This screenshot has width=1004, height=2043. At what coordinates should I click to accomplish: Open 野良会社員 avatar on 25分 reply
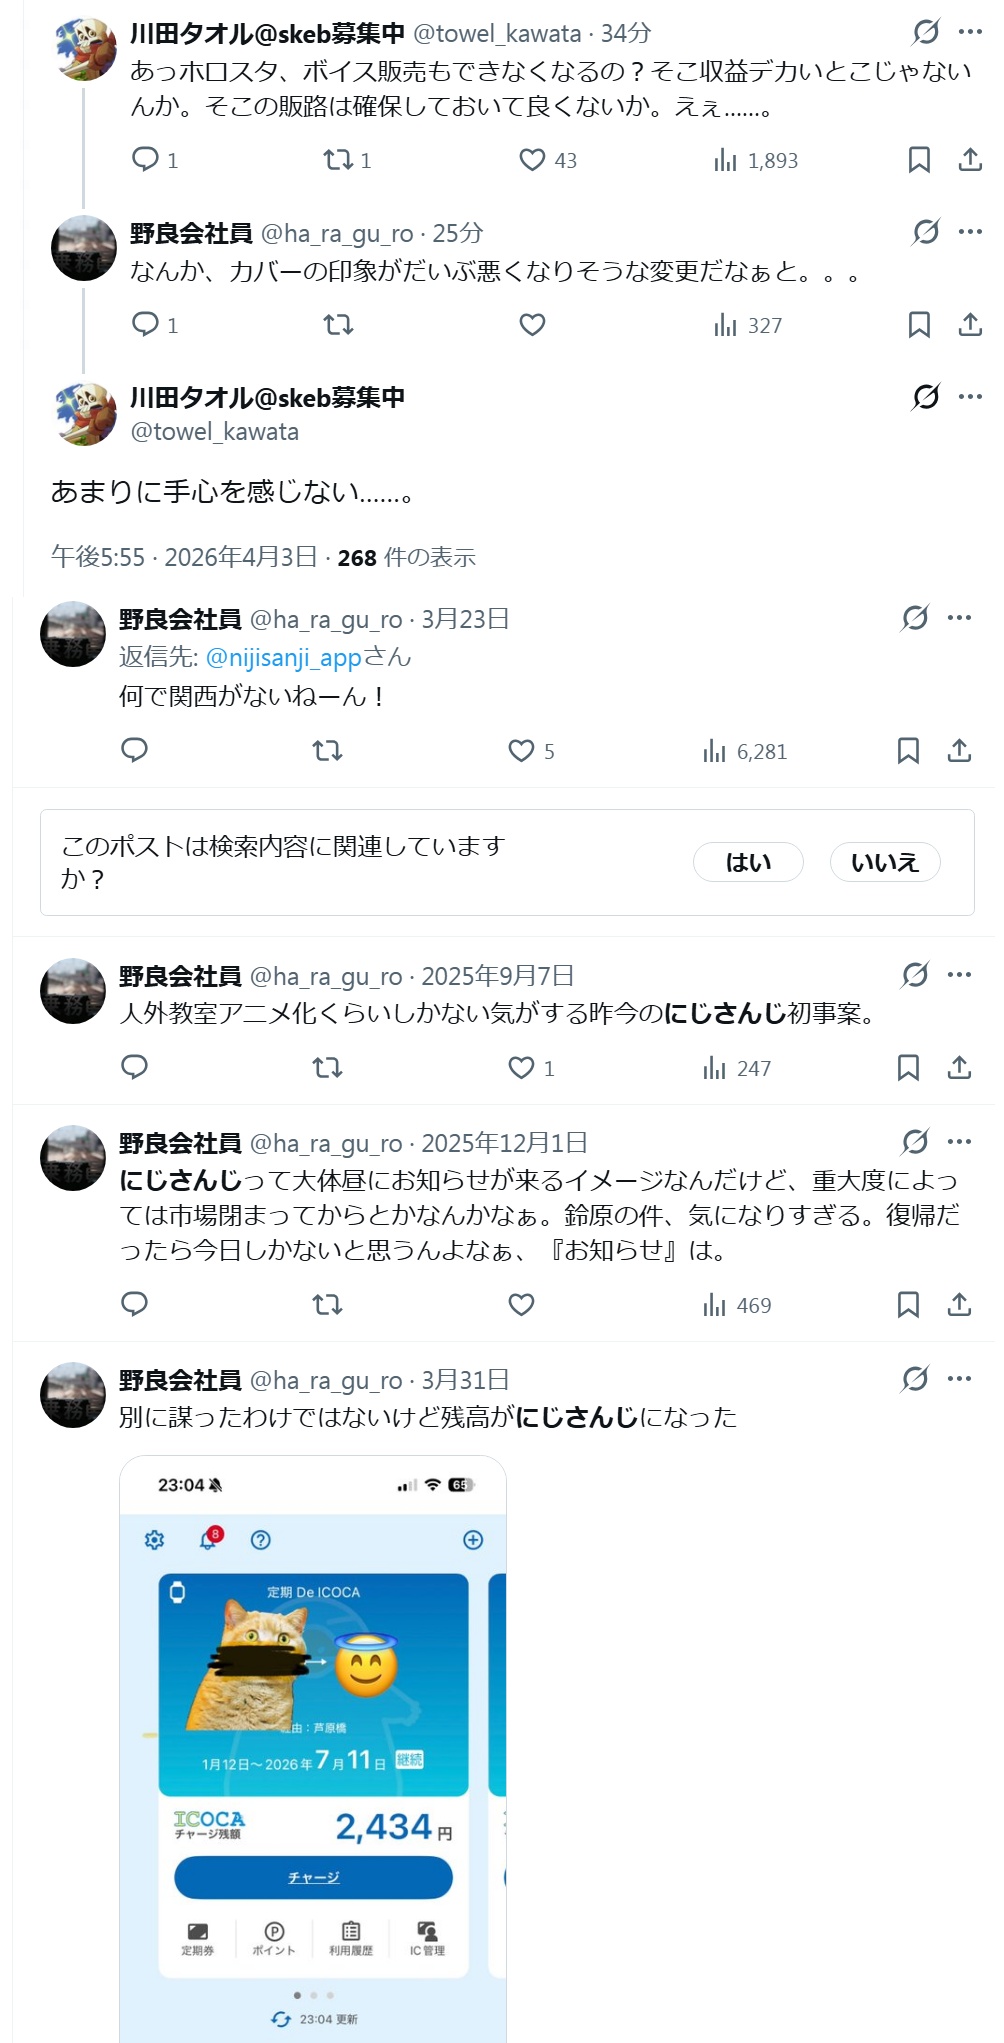84,248
